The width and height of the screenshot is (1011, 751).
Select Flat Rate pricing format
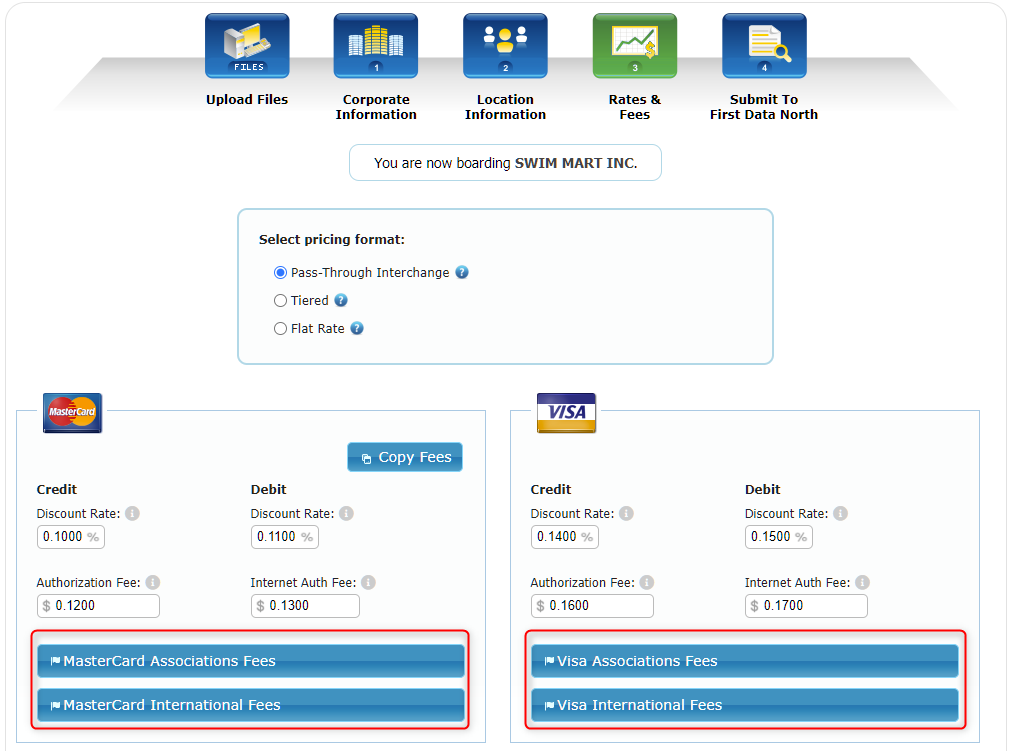point(280,329)
